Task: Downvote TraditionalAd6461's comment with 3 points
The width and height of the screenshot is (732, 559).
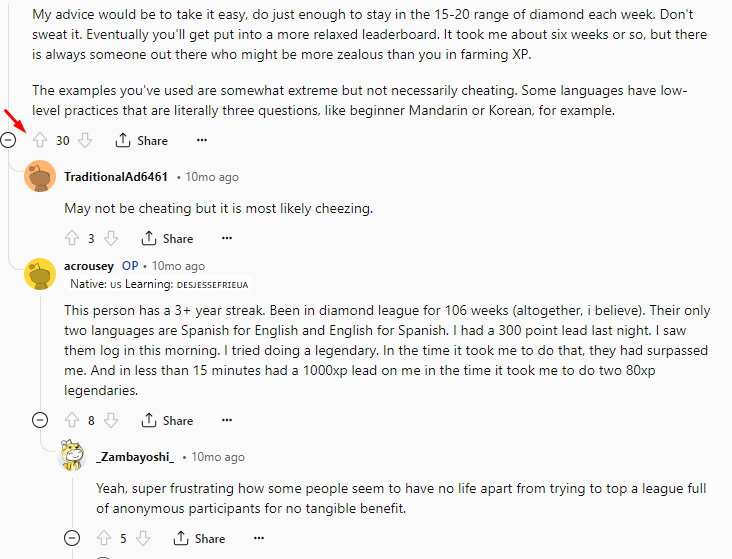Action: [x=111, y=238]
